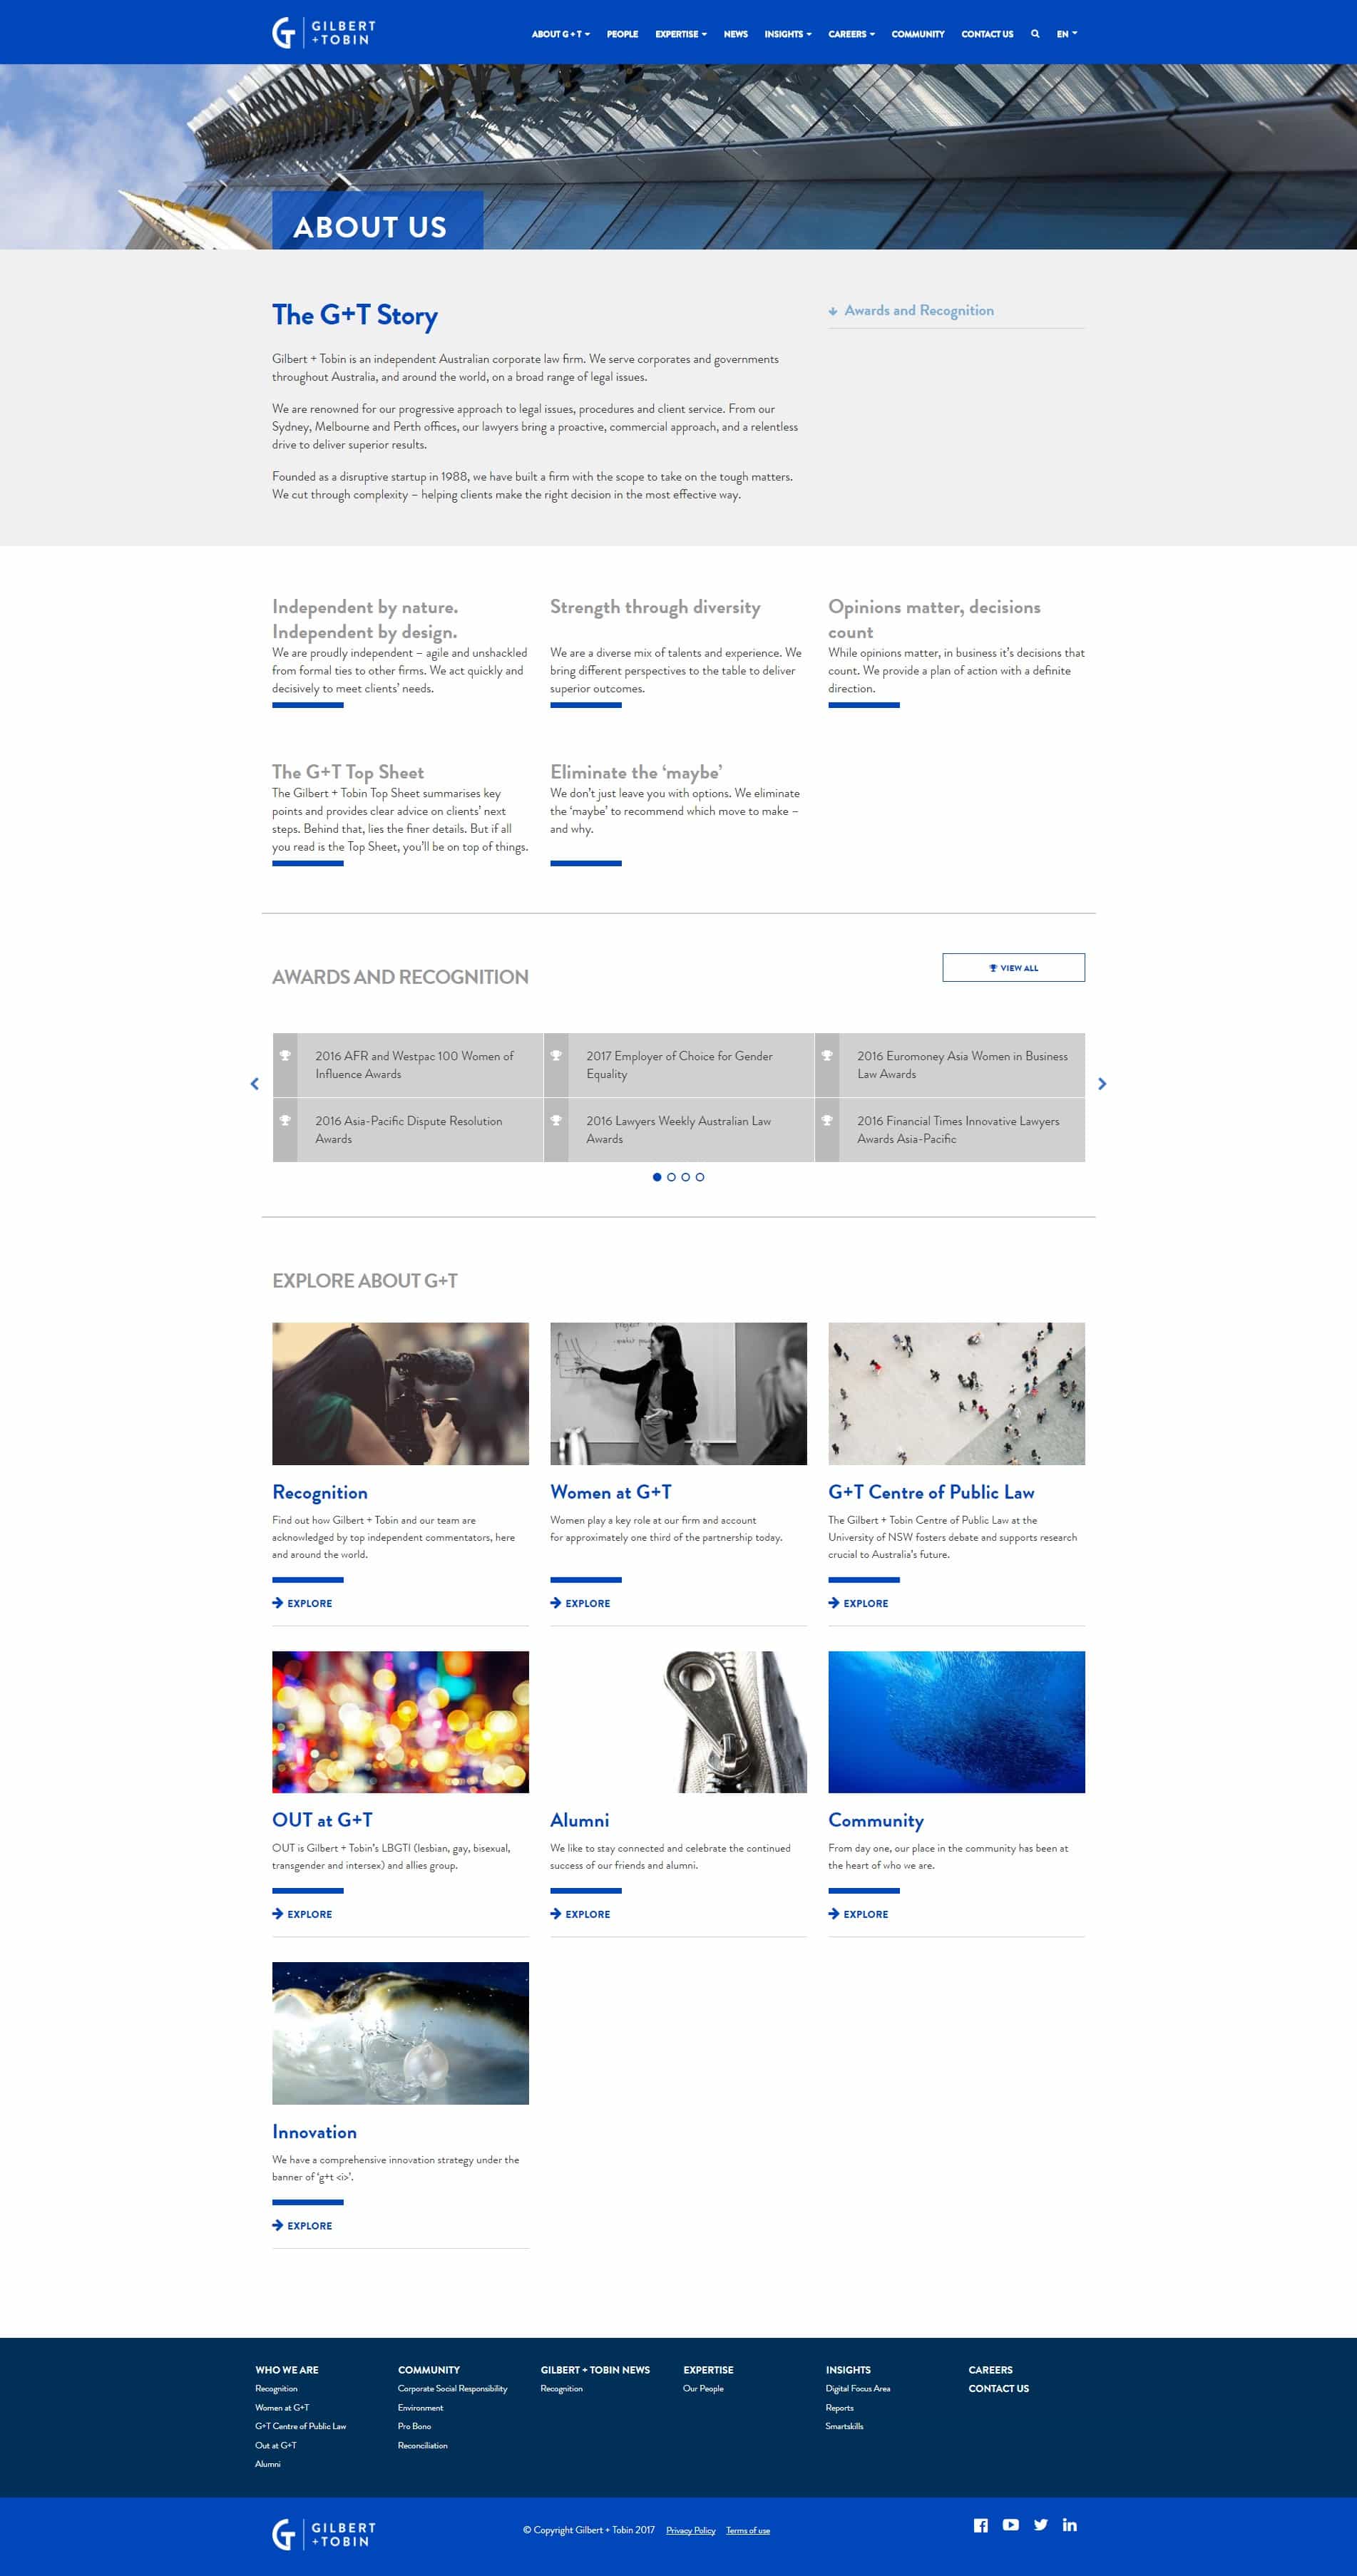Click trophy icon beside Lawyers Weekly award
This screenshot has height=2576, width=1357.
[x=556, y=1121]
